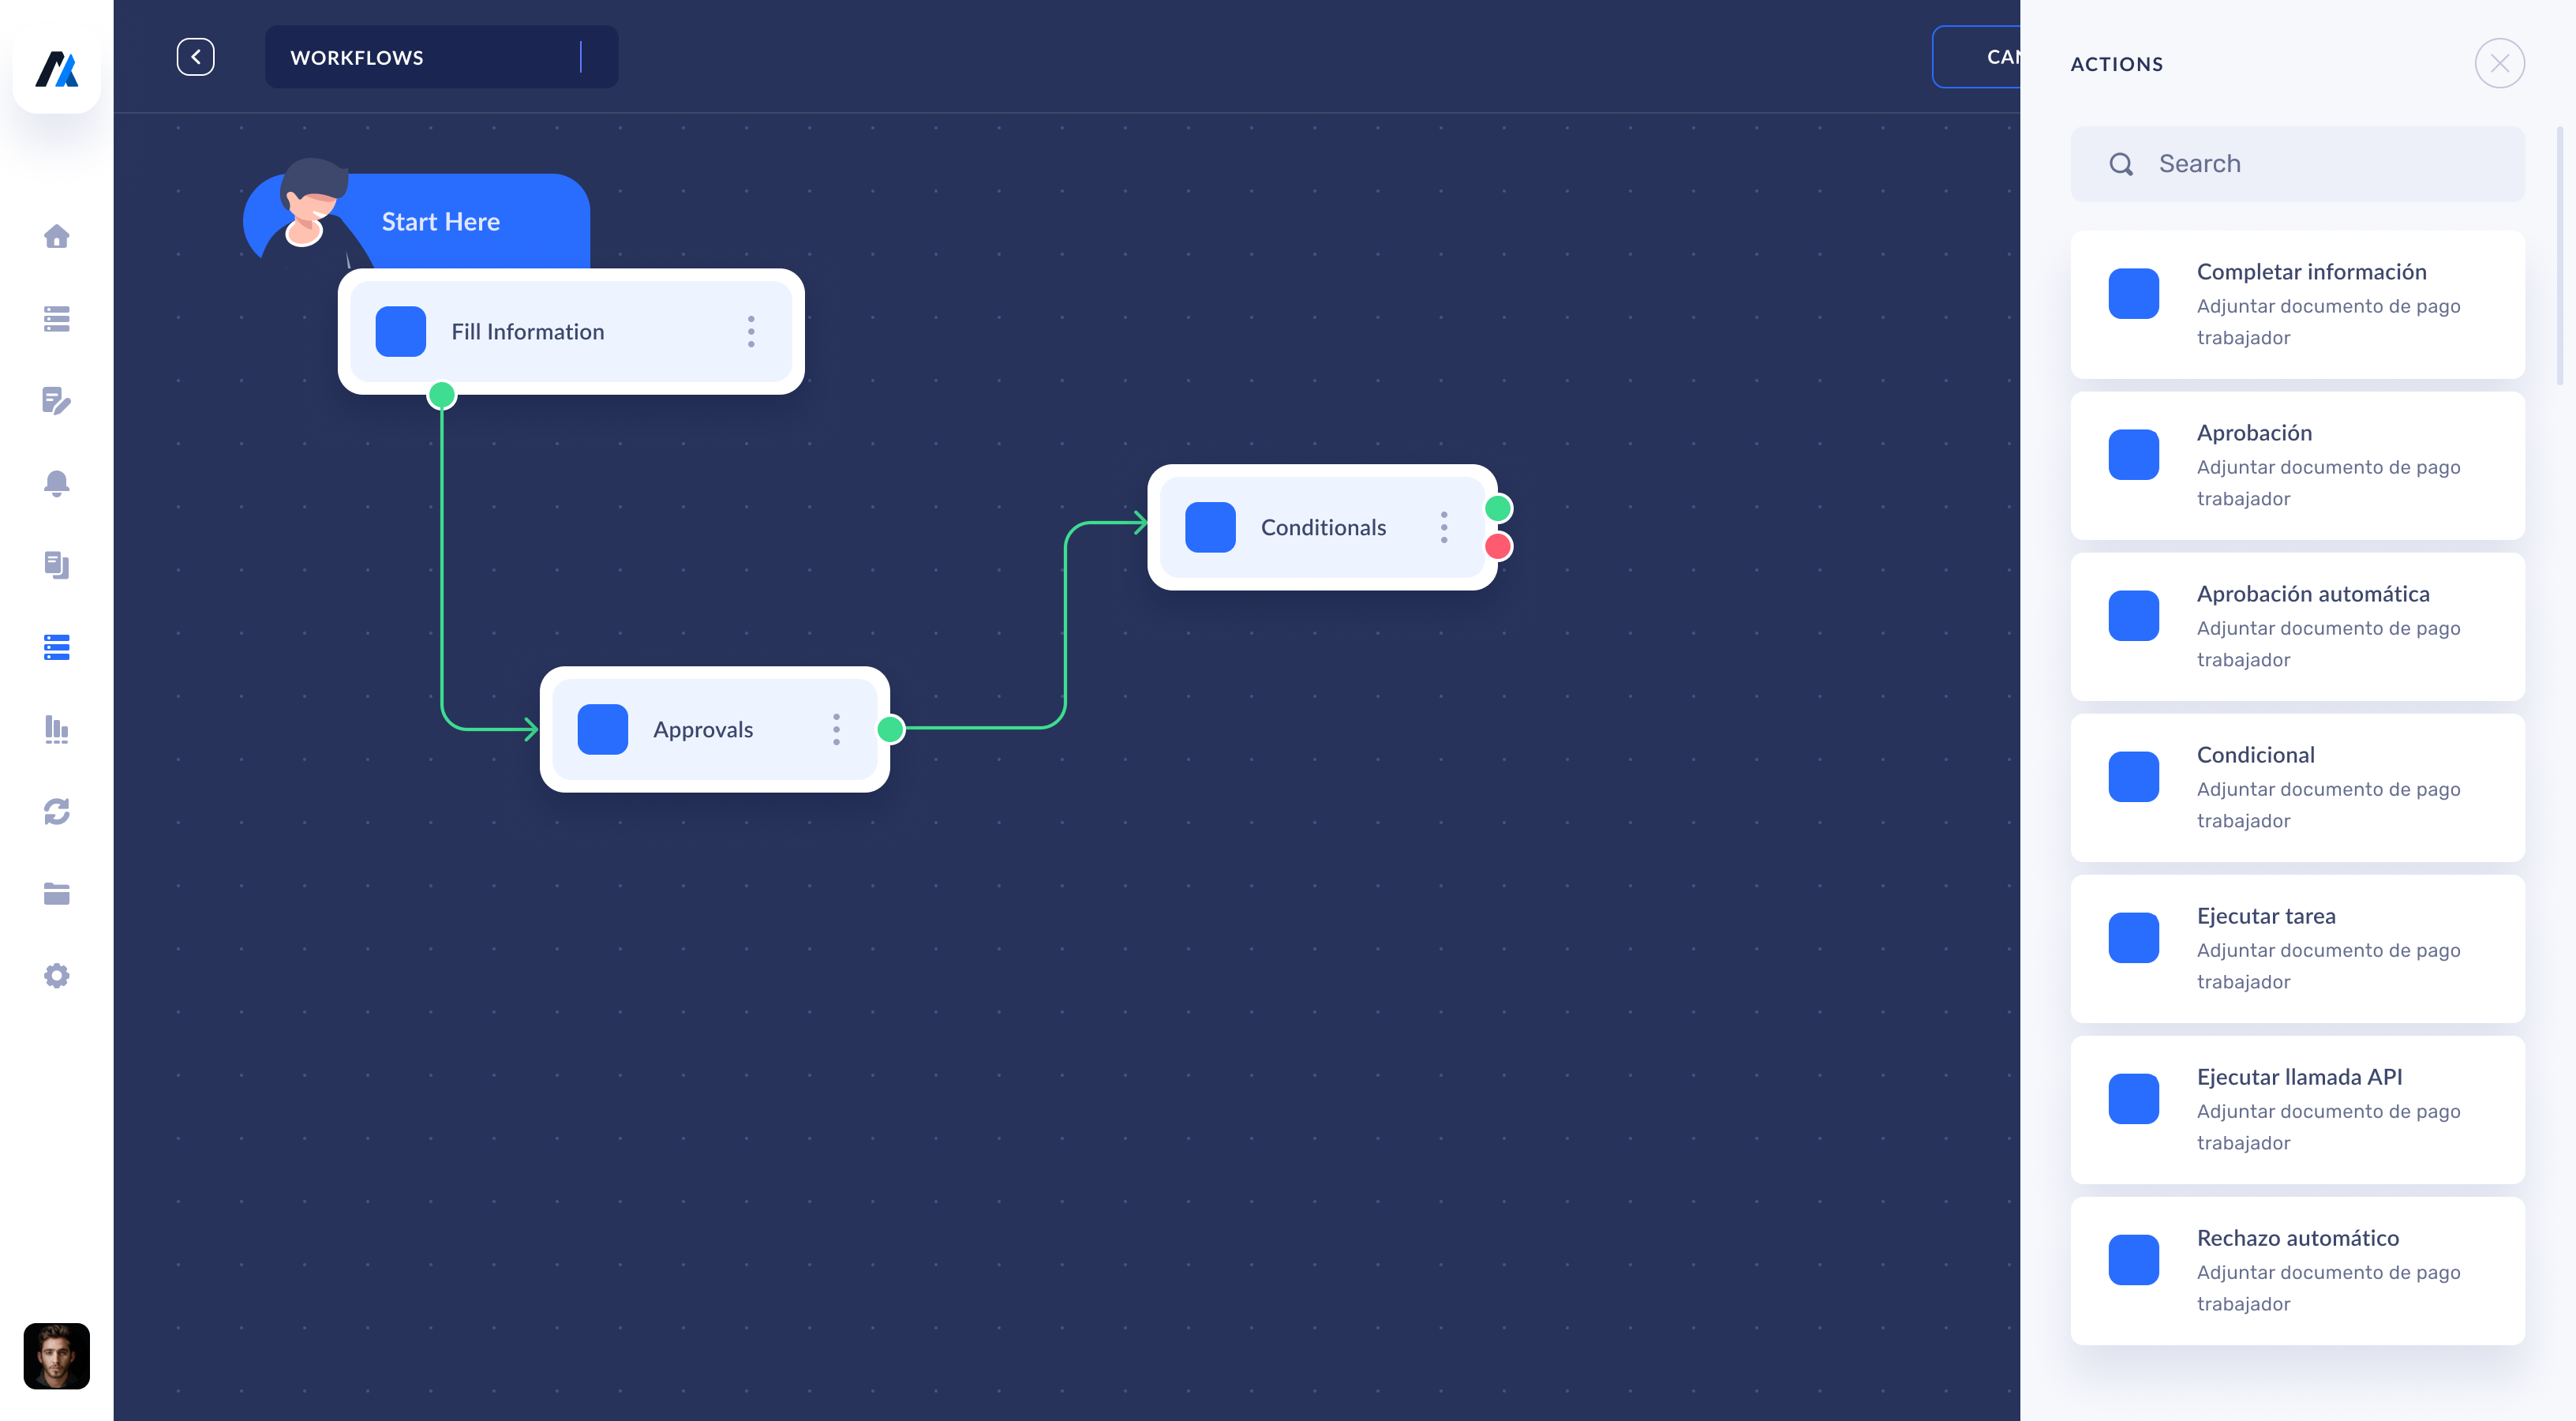2576x1421 pixels.
Task: Click the sync/refresh icon in the sidebar
Action: coord(57,812)
